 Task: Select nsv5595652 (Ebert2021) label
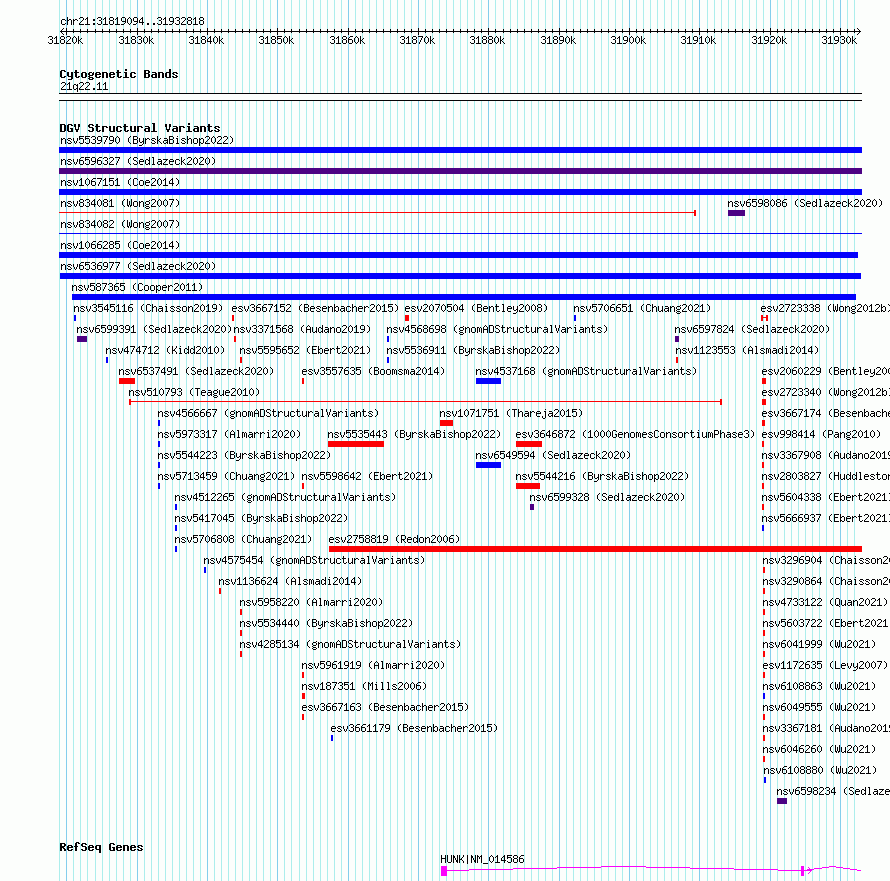(x=305, y=350)
